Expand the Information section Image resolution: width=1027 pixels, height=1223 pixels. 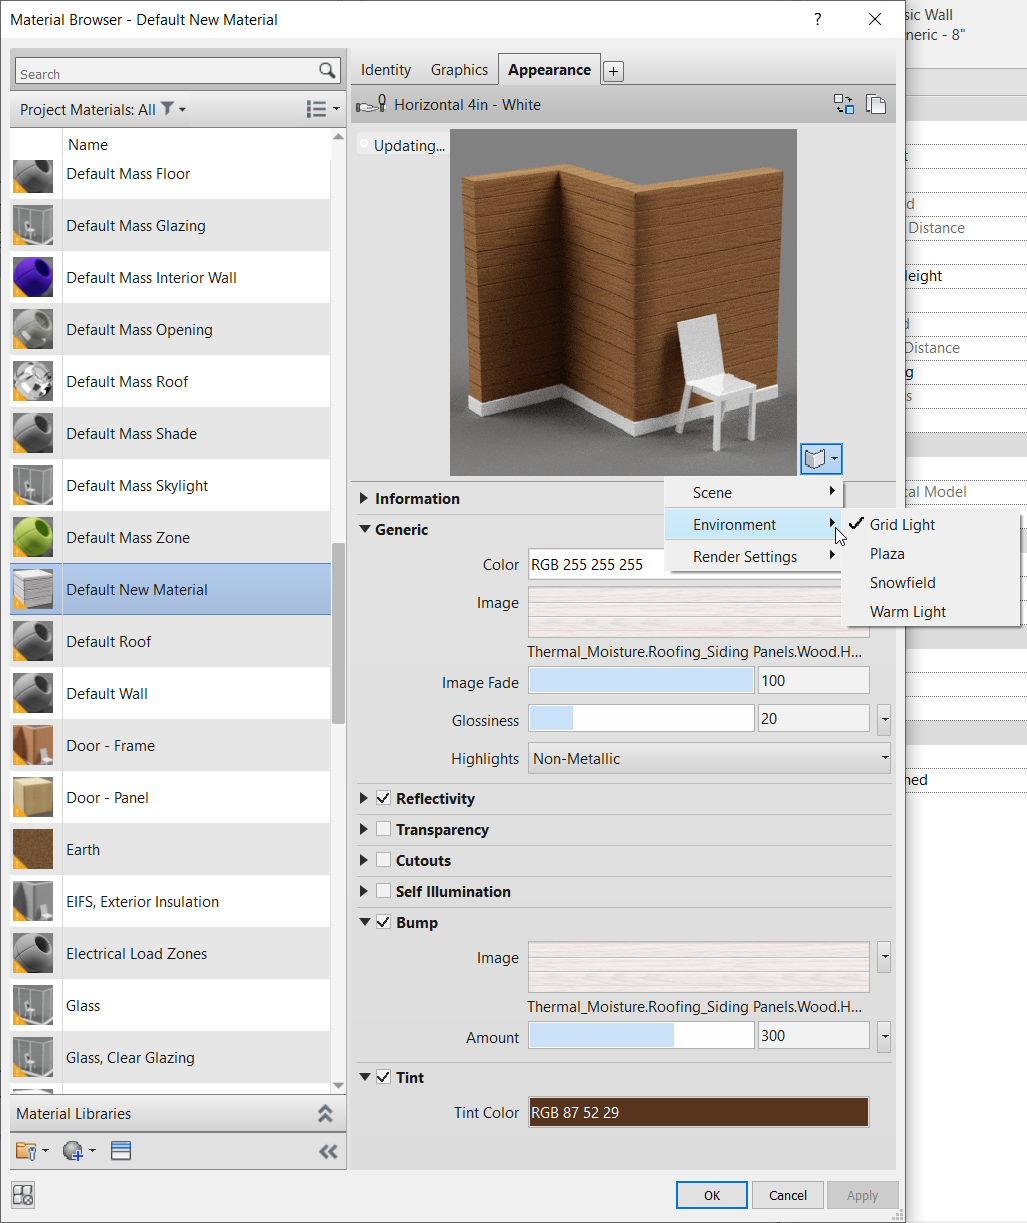click(x=364, y=498)
